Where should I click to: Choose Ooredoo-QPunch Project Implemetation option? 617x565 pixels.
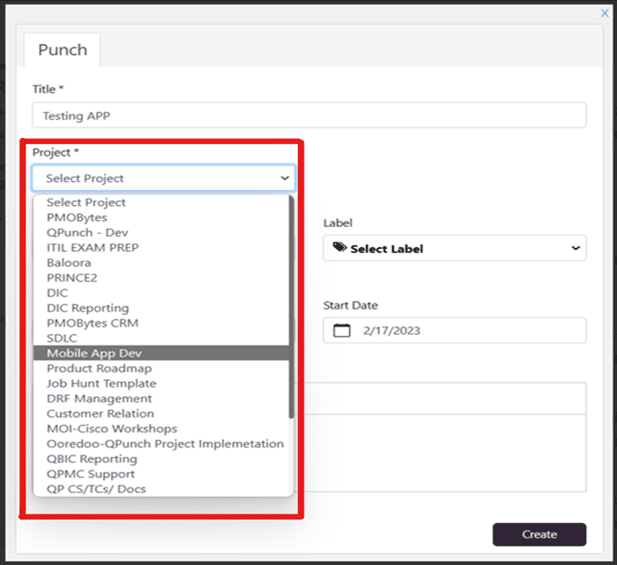[x=165, y=444]
